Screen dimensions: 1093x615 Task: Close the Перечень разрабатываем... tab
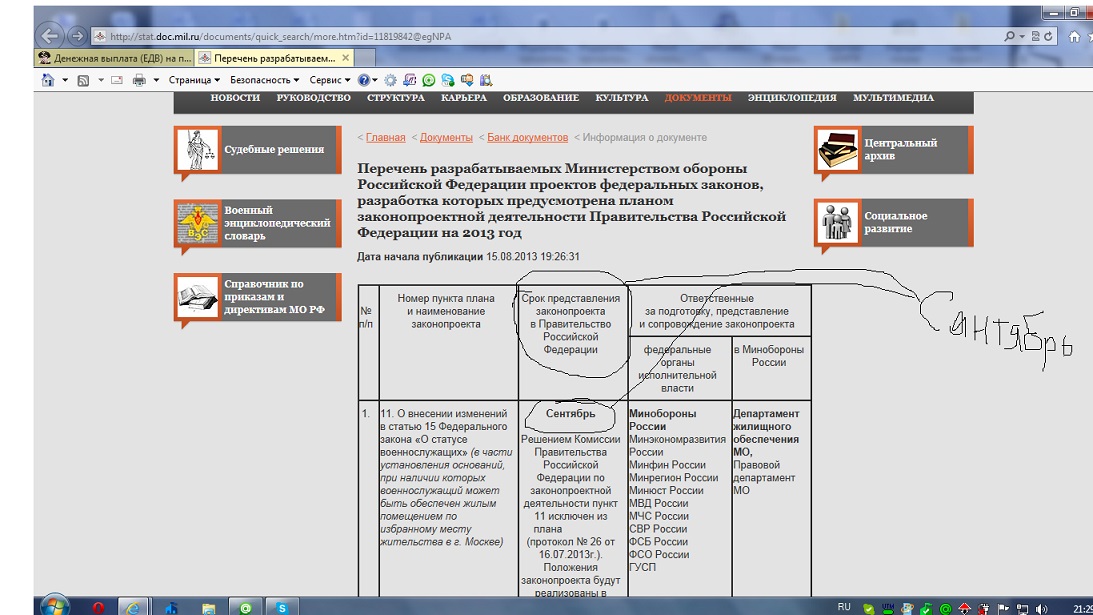coord(346,58)
